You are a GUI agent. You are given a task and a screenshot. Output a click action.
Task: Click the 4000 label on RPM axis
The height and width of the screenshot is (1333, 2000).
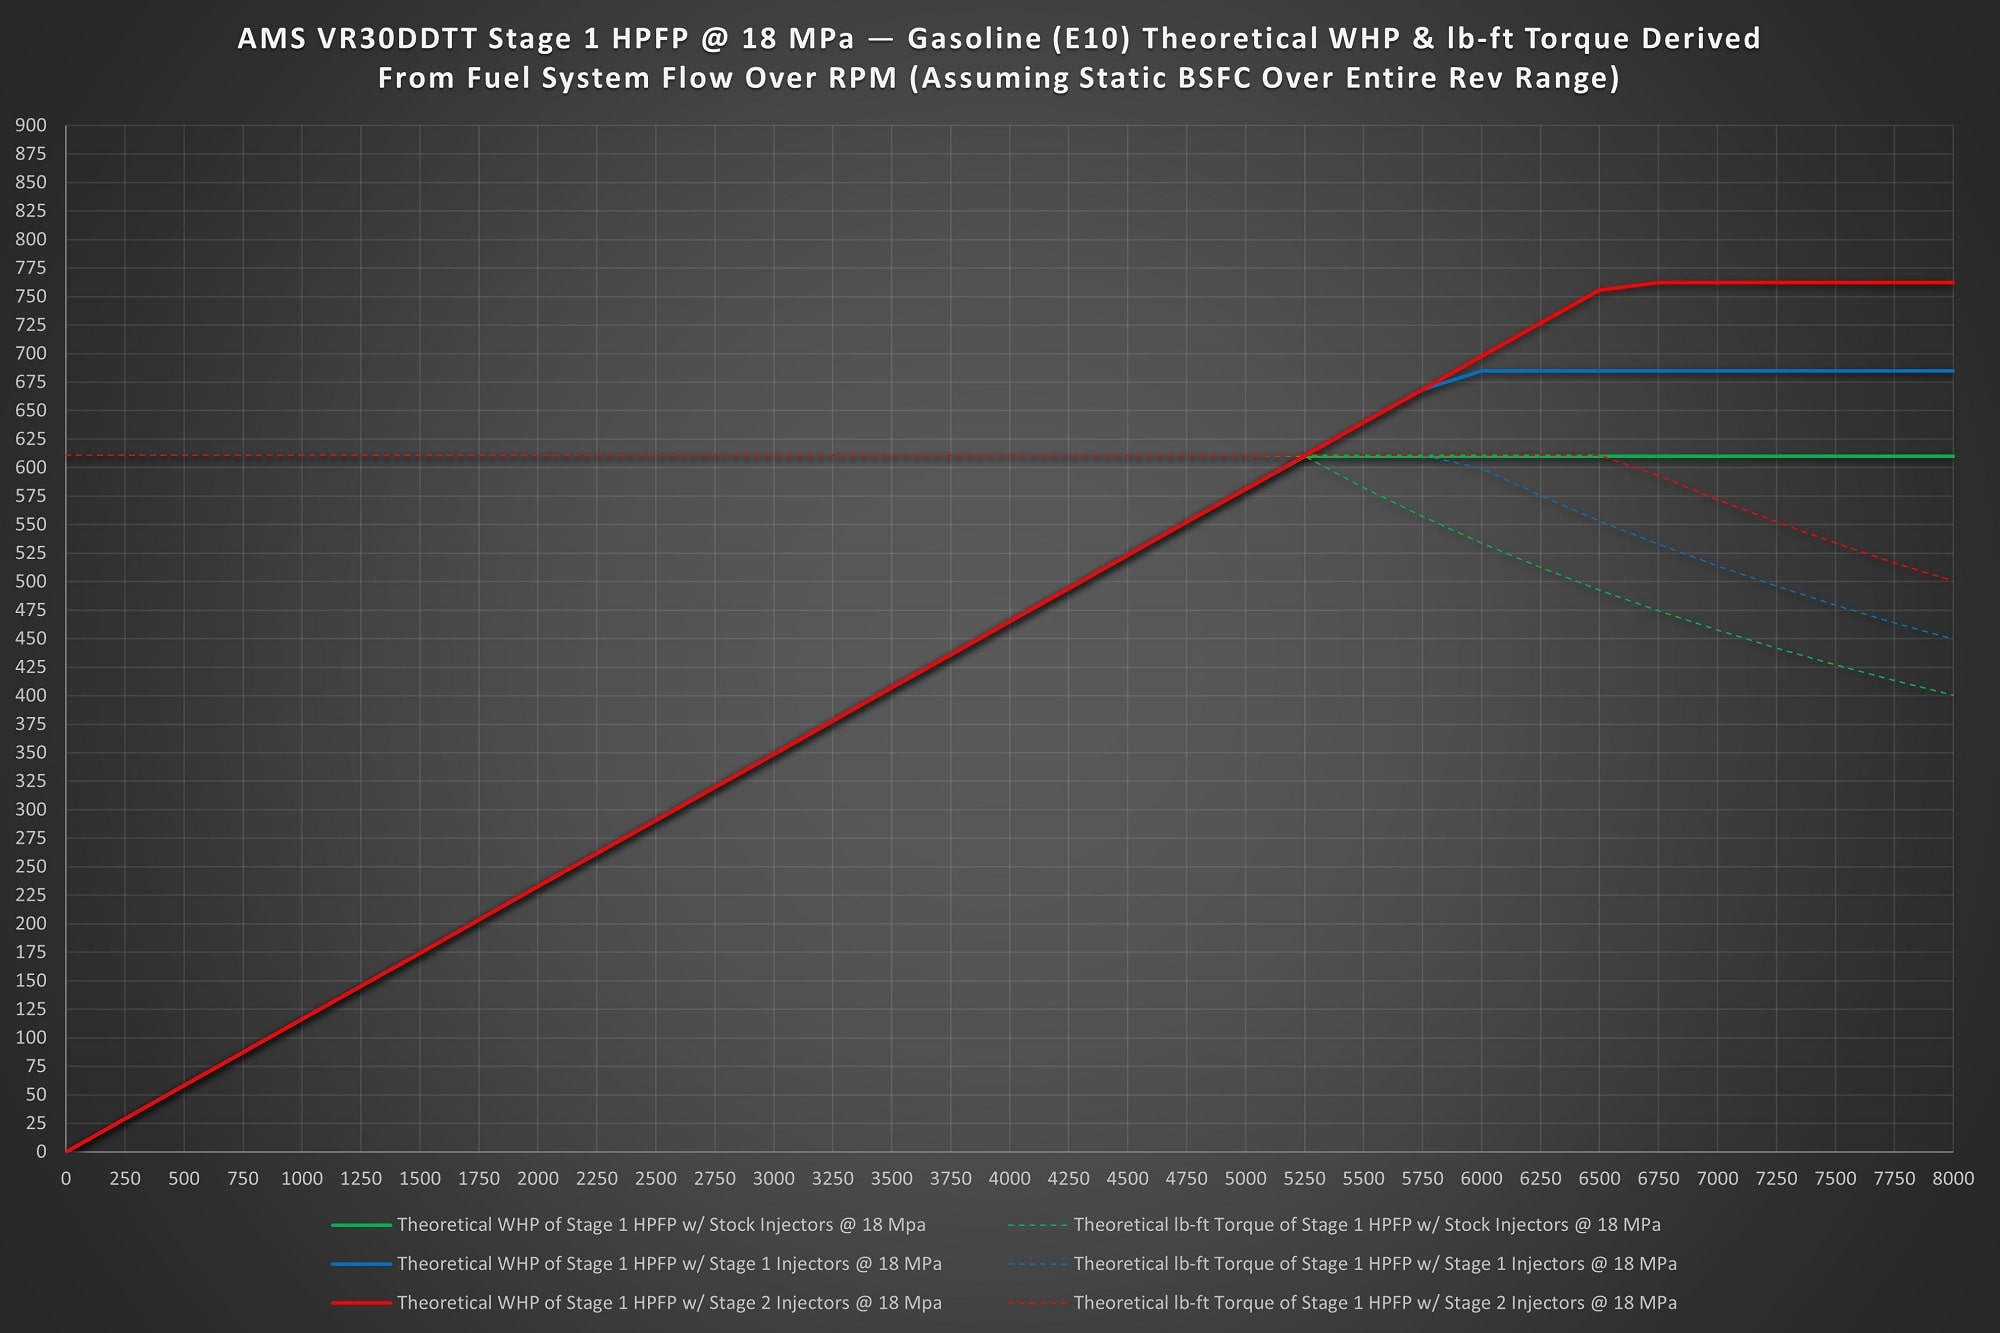pos(1009,1179)
